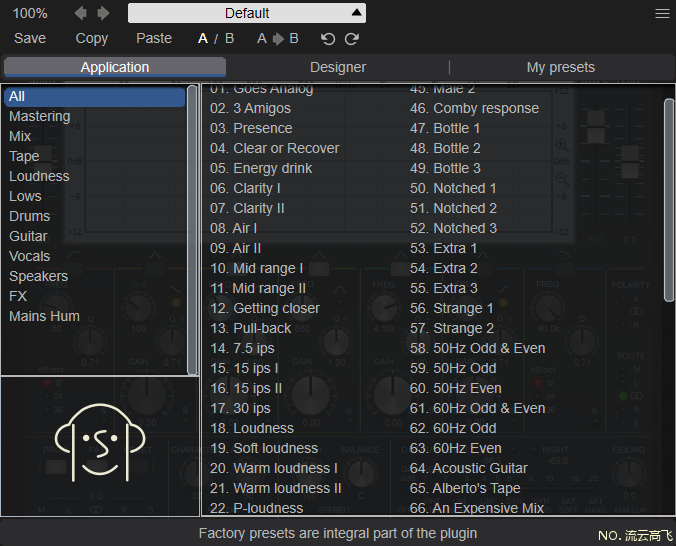Load preset 10. Mid range I
The height and width of the screenshot is (546, 676).
pos(257,268)
